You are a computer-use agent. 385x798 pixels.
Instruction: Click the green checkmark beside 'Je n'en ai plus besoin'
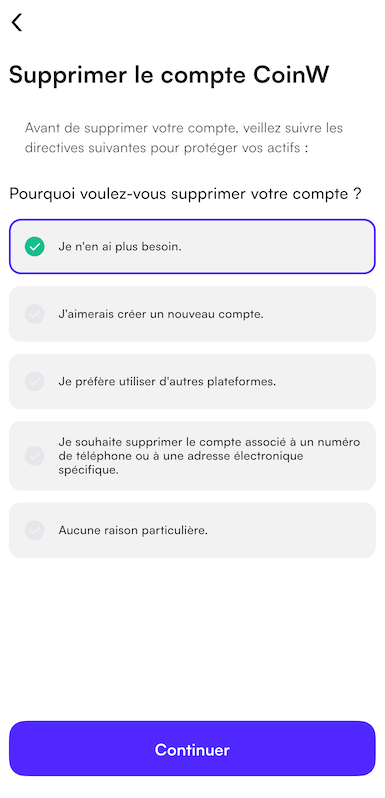pos(35,247)
